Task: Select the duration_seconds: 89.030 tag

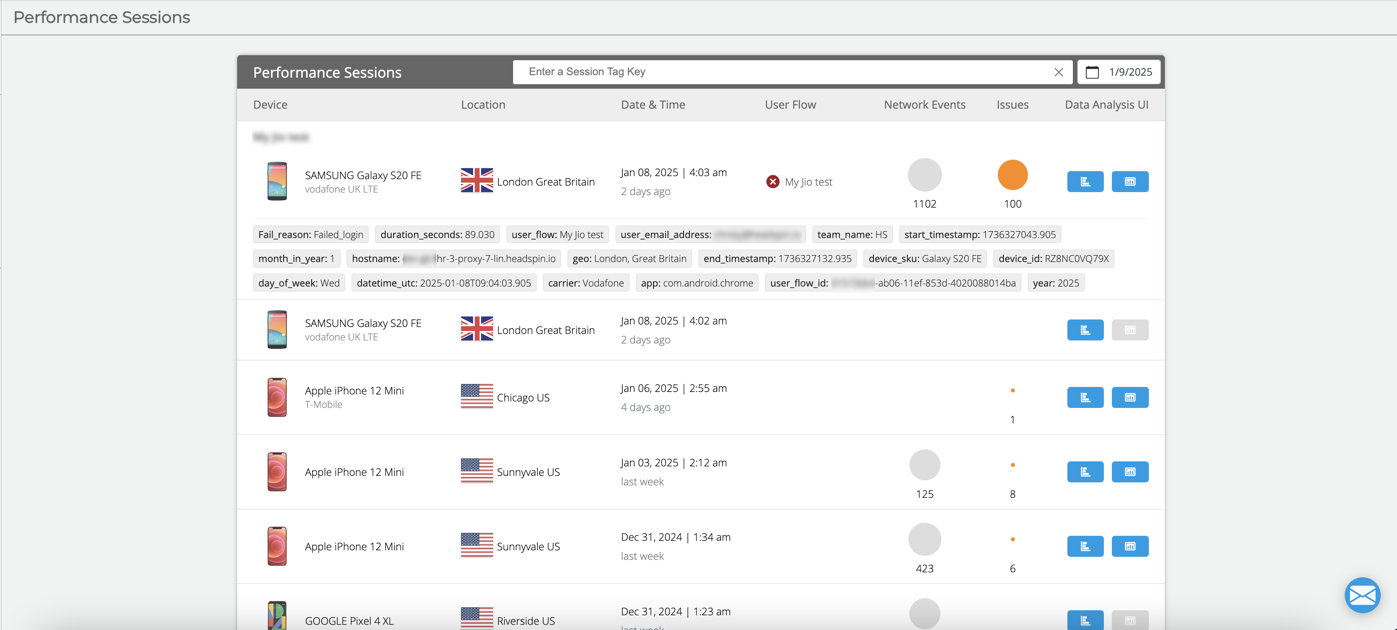Action: tap(437, 235)
